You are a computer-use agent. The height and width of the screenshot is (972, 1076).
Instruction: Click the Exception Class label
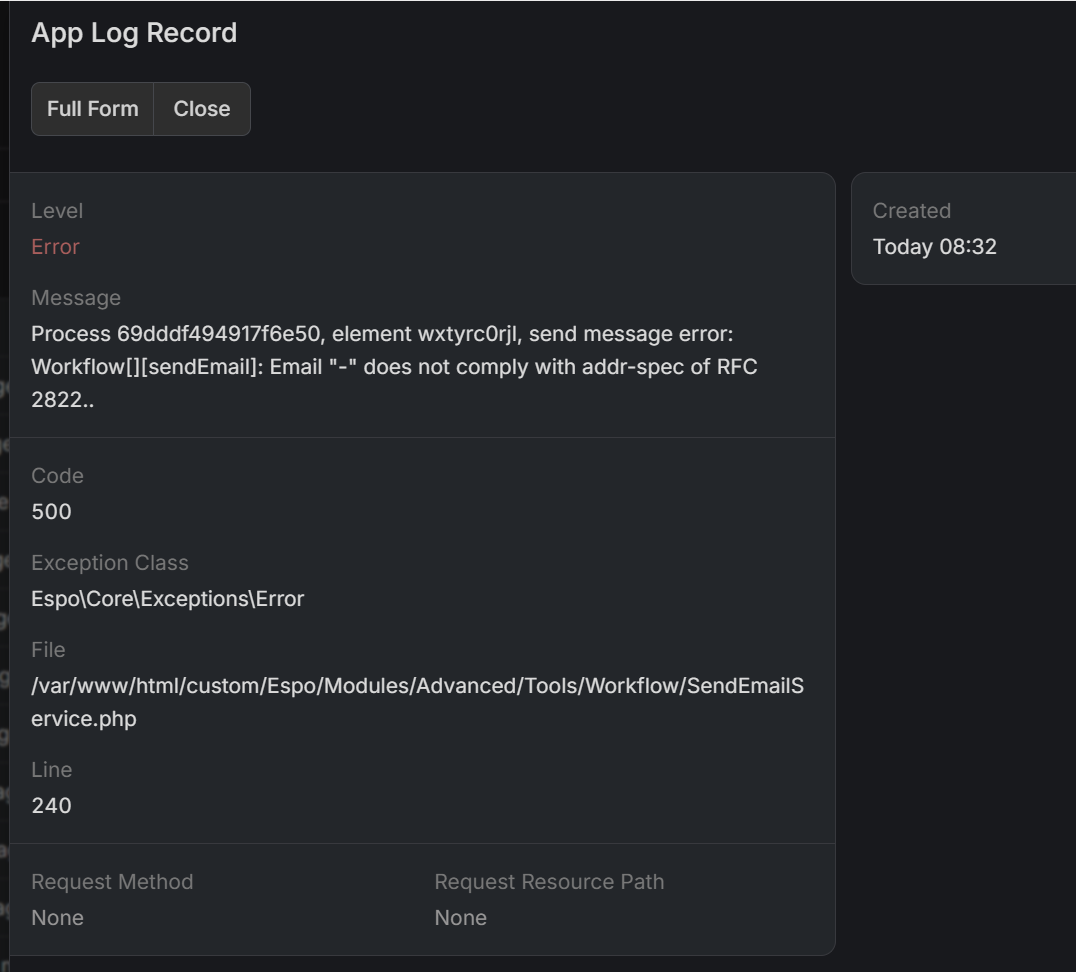point(110,563)
